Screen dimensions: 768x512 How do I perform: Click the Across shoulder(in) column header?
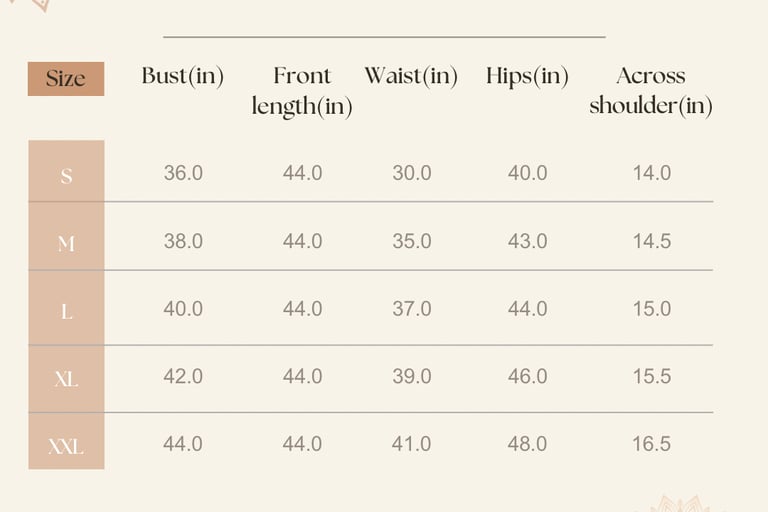pos(651,91)
